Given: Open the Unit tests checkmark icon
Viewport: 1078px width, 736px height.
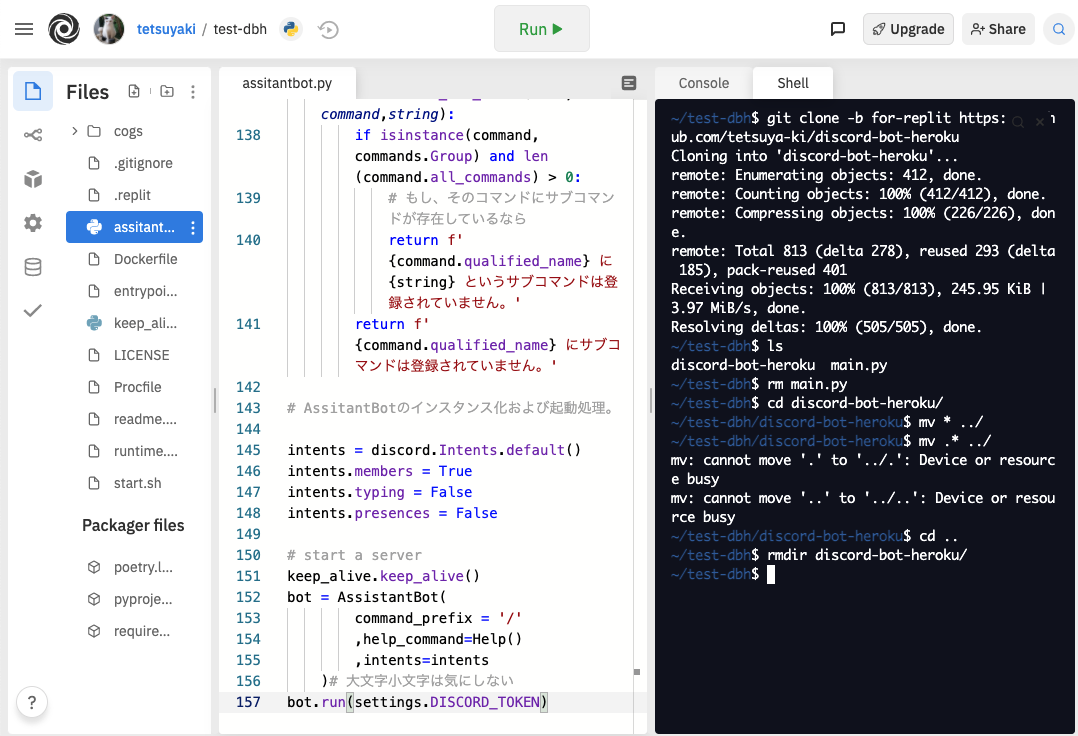Looking at the screenshot, I should click(33, 311).
